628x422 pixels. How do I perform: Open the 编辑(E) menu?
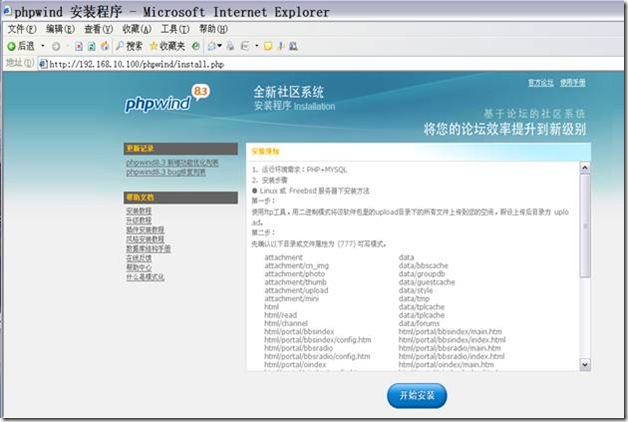point(60,29)
